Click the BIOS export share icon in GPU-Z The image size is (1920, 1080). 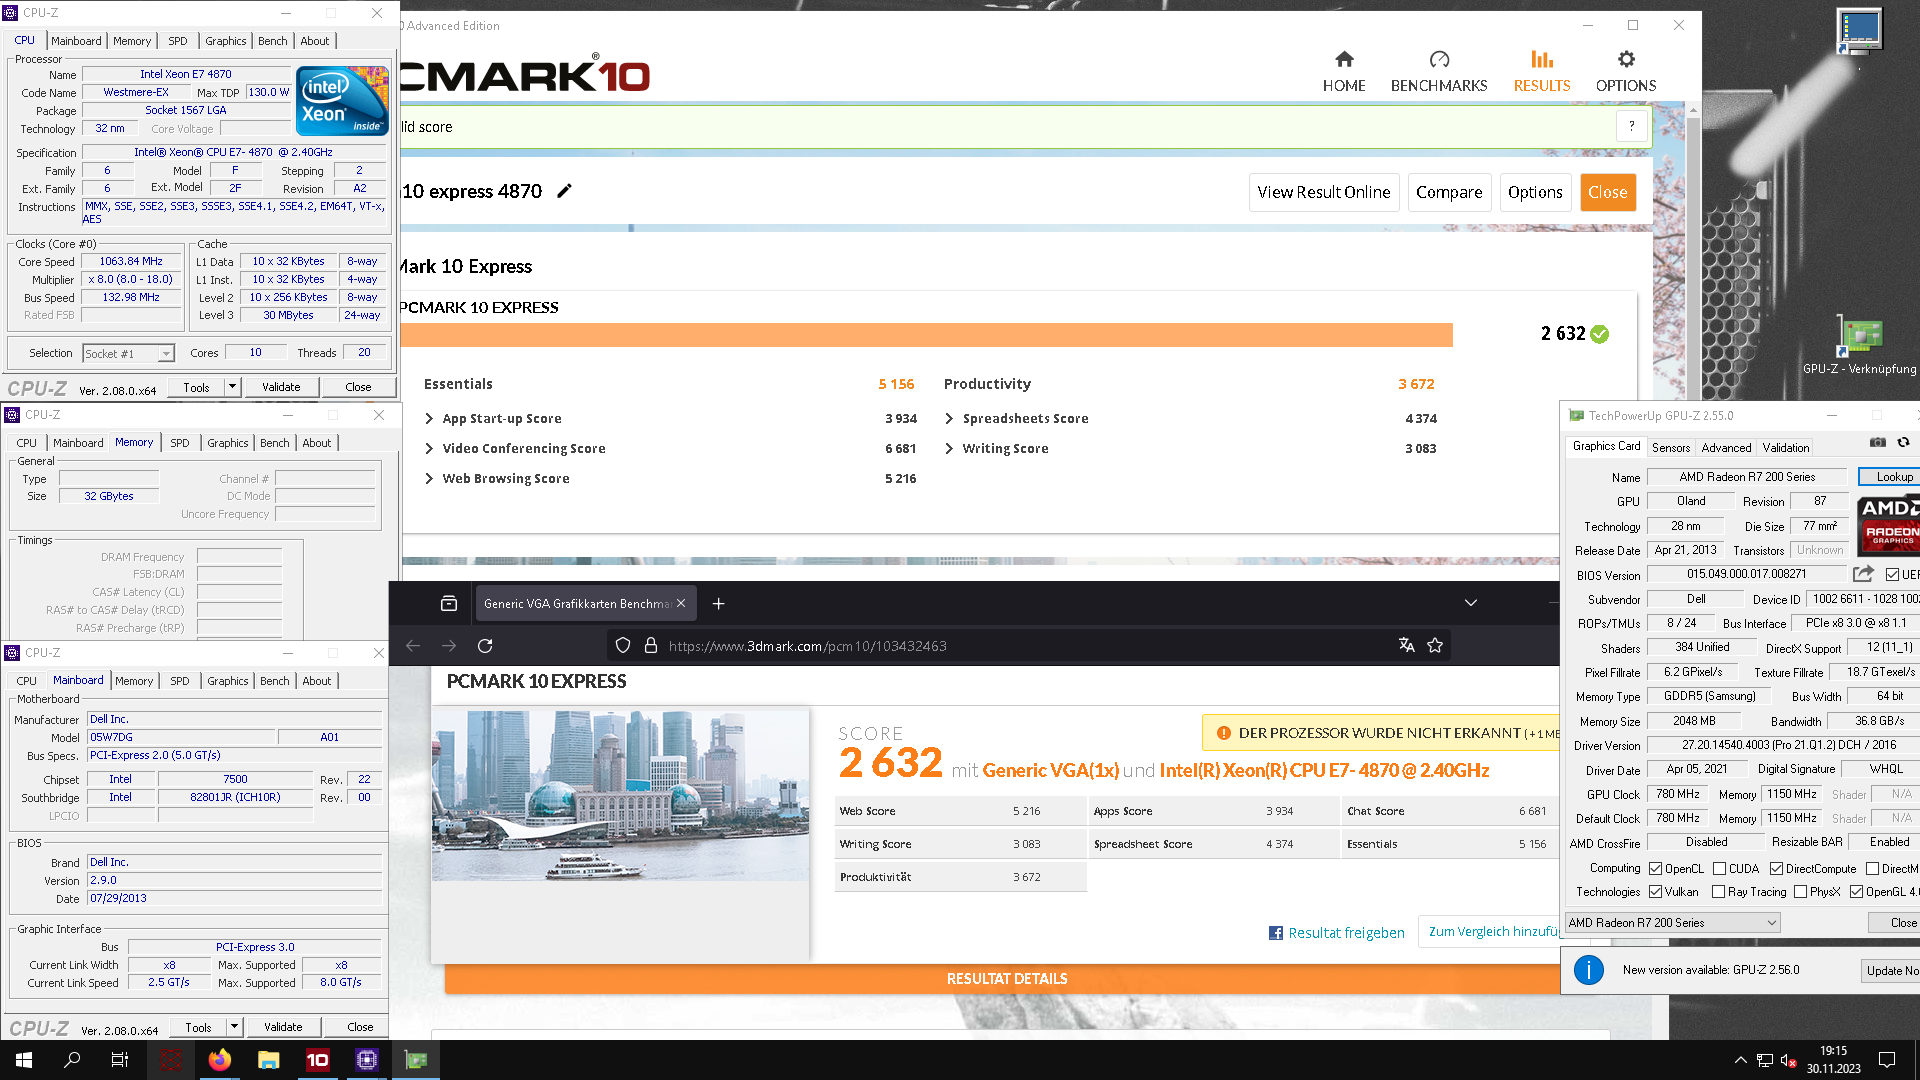(1862, 574)
